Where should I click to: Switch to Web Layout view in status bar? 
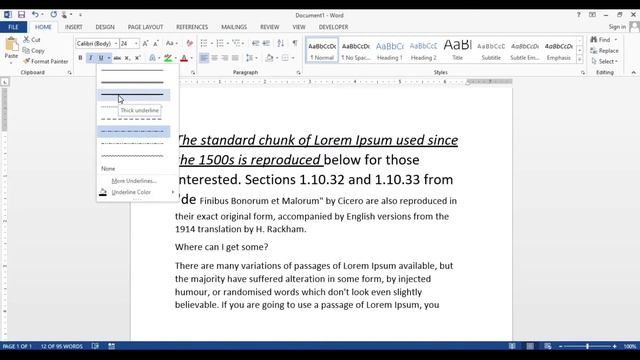(548, 346)
